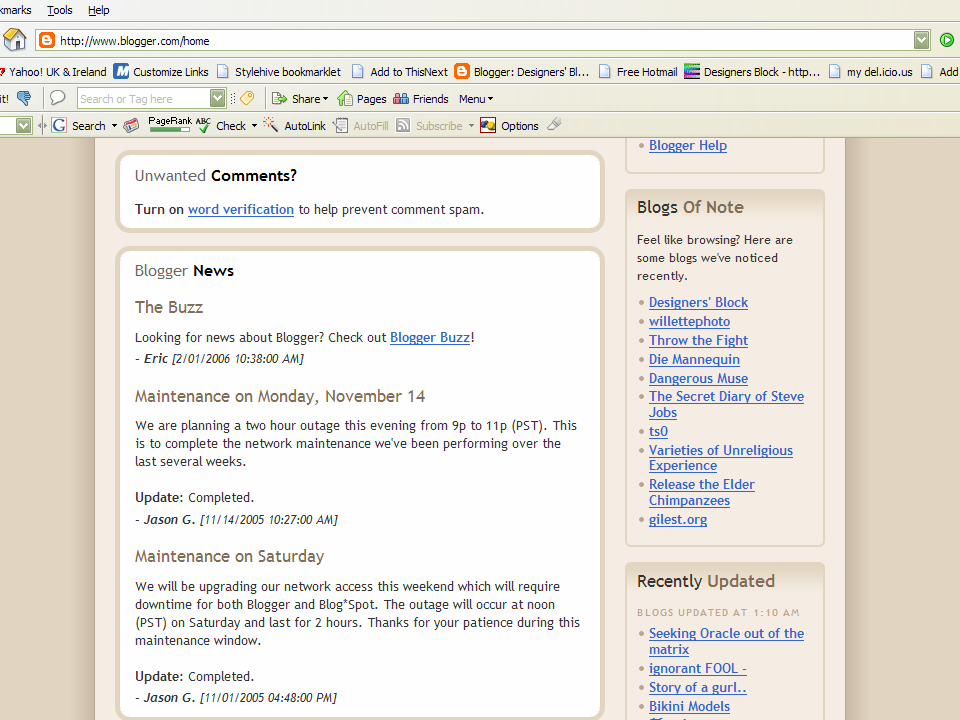Image resolution: width=960 pixels, height=720 pixels.
Task: Click the highlighter pen icon
Action: point(554,124)
